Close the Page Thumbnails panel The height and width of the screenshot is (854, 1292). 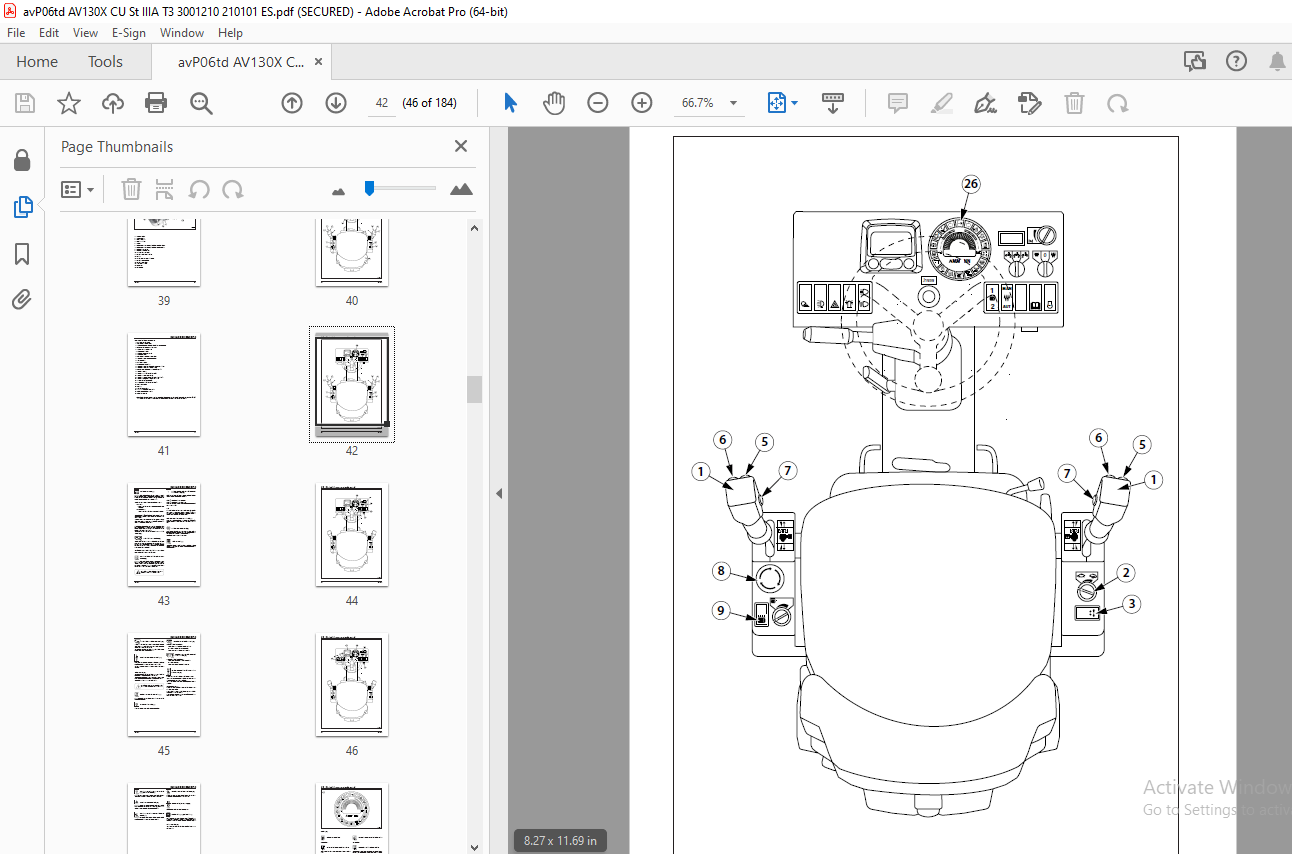click(461, 146)
